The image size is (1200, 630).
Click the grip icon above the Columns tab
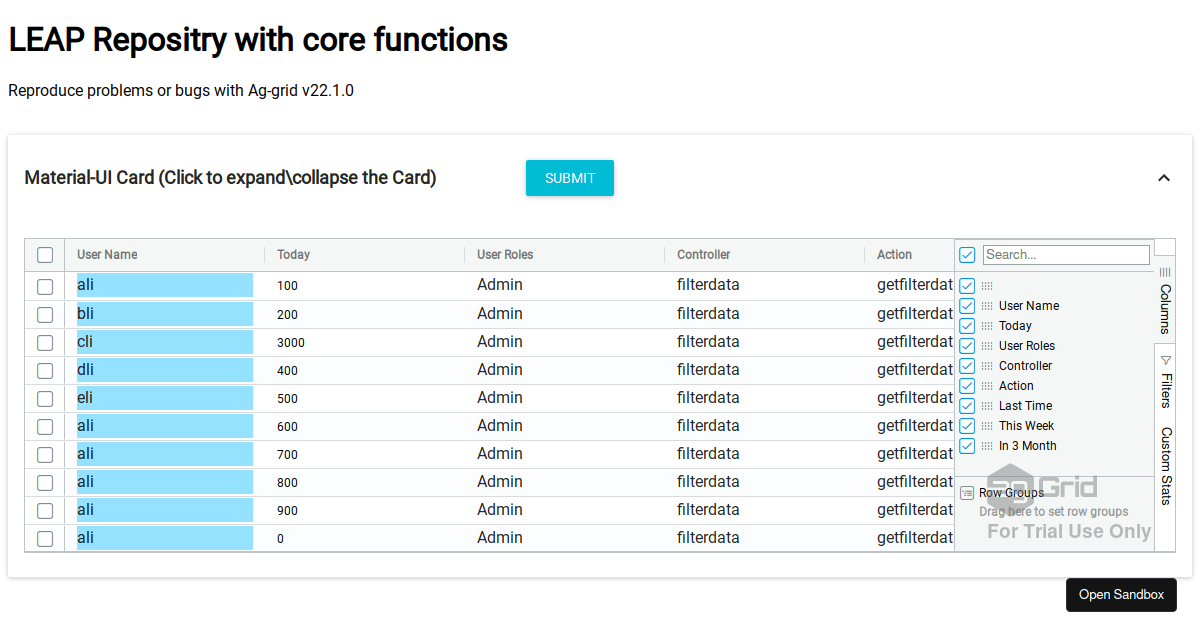coord(1164,272)
